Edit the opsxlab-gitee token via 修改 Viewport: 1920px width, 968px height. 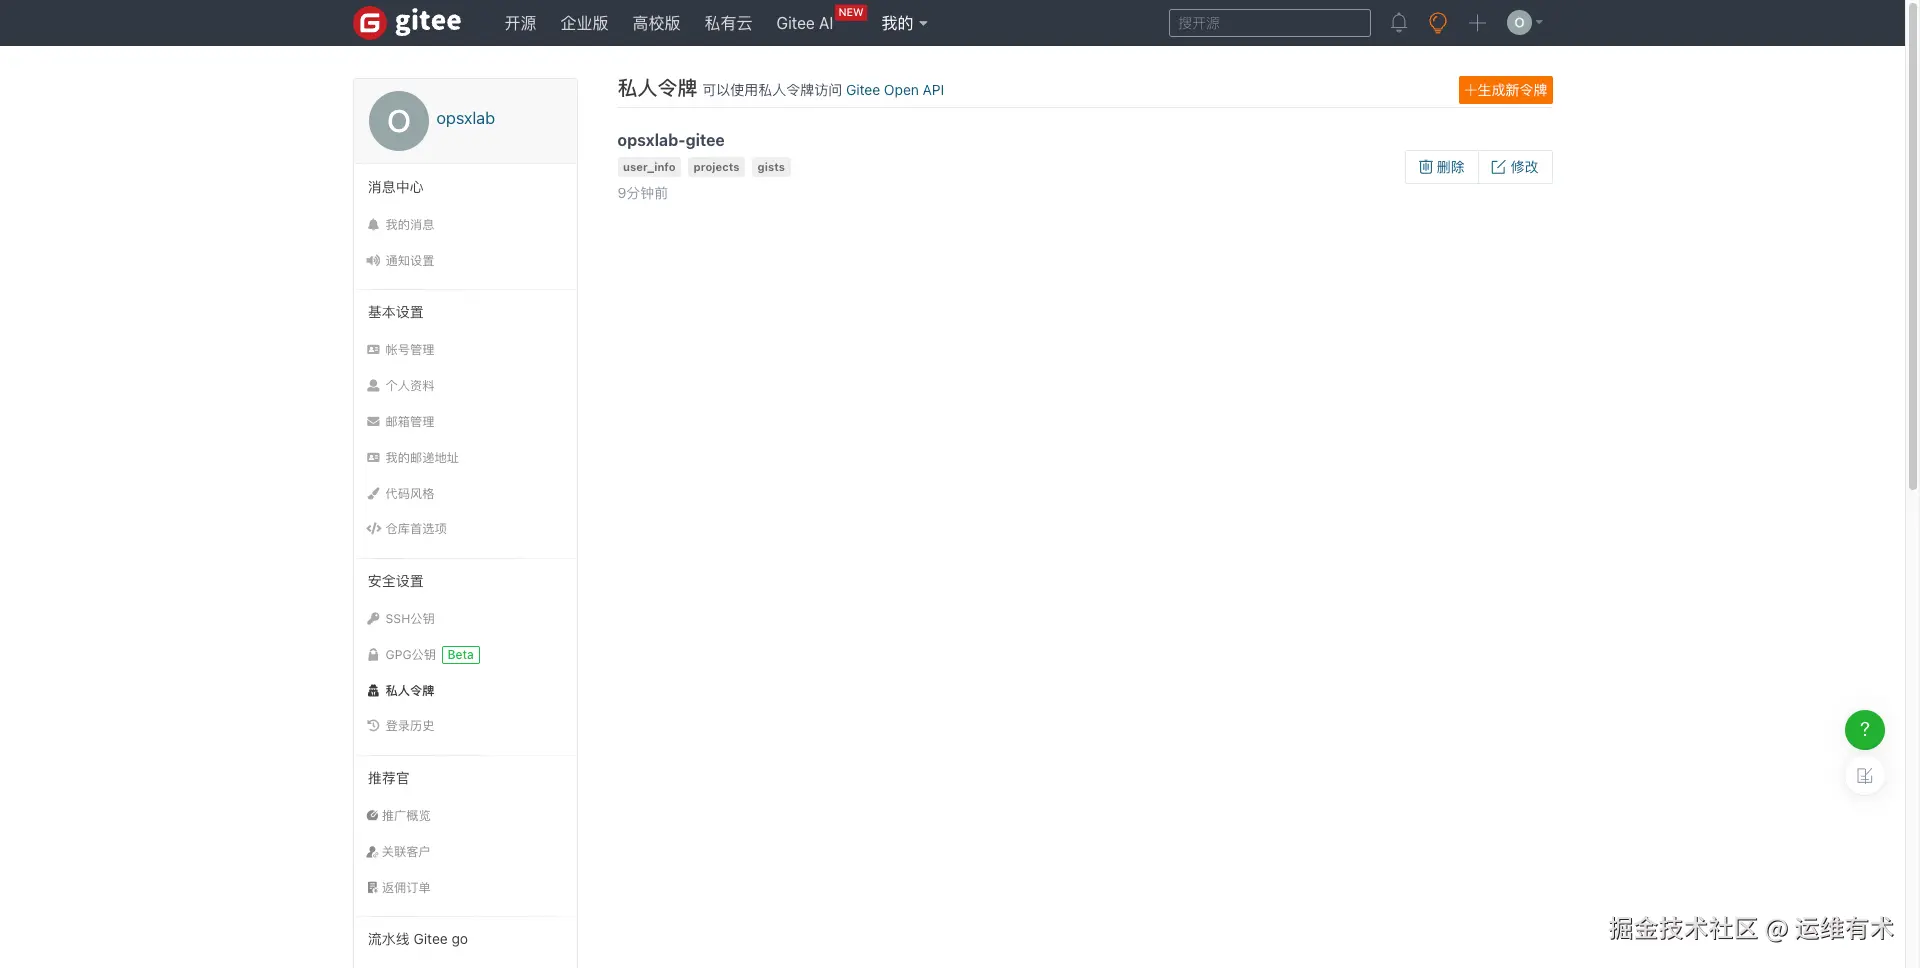pyautogui.click(x=1515, y=167)
